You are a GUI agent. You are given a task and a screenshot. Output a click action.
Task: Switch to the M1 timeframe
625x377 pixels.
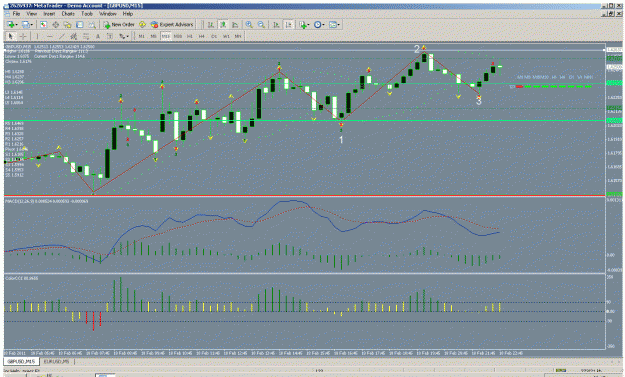tap(142, 36)
